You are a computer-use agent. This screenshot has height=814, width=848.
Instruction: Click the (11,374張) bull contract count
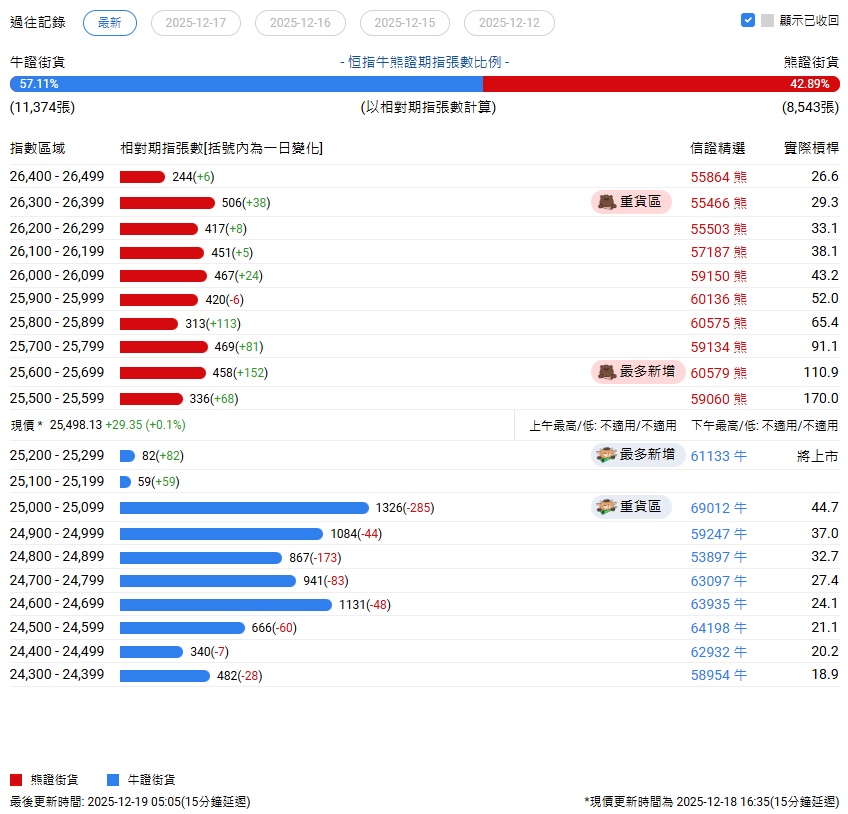42,107
